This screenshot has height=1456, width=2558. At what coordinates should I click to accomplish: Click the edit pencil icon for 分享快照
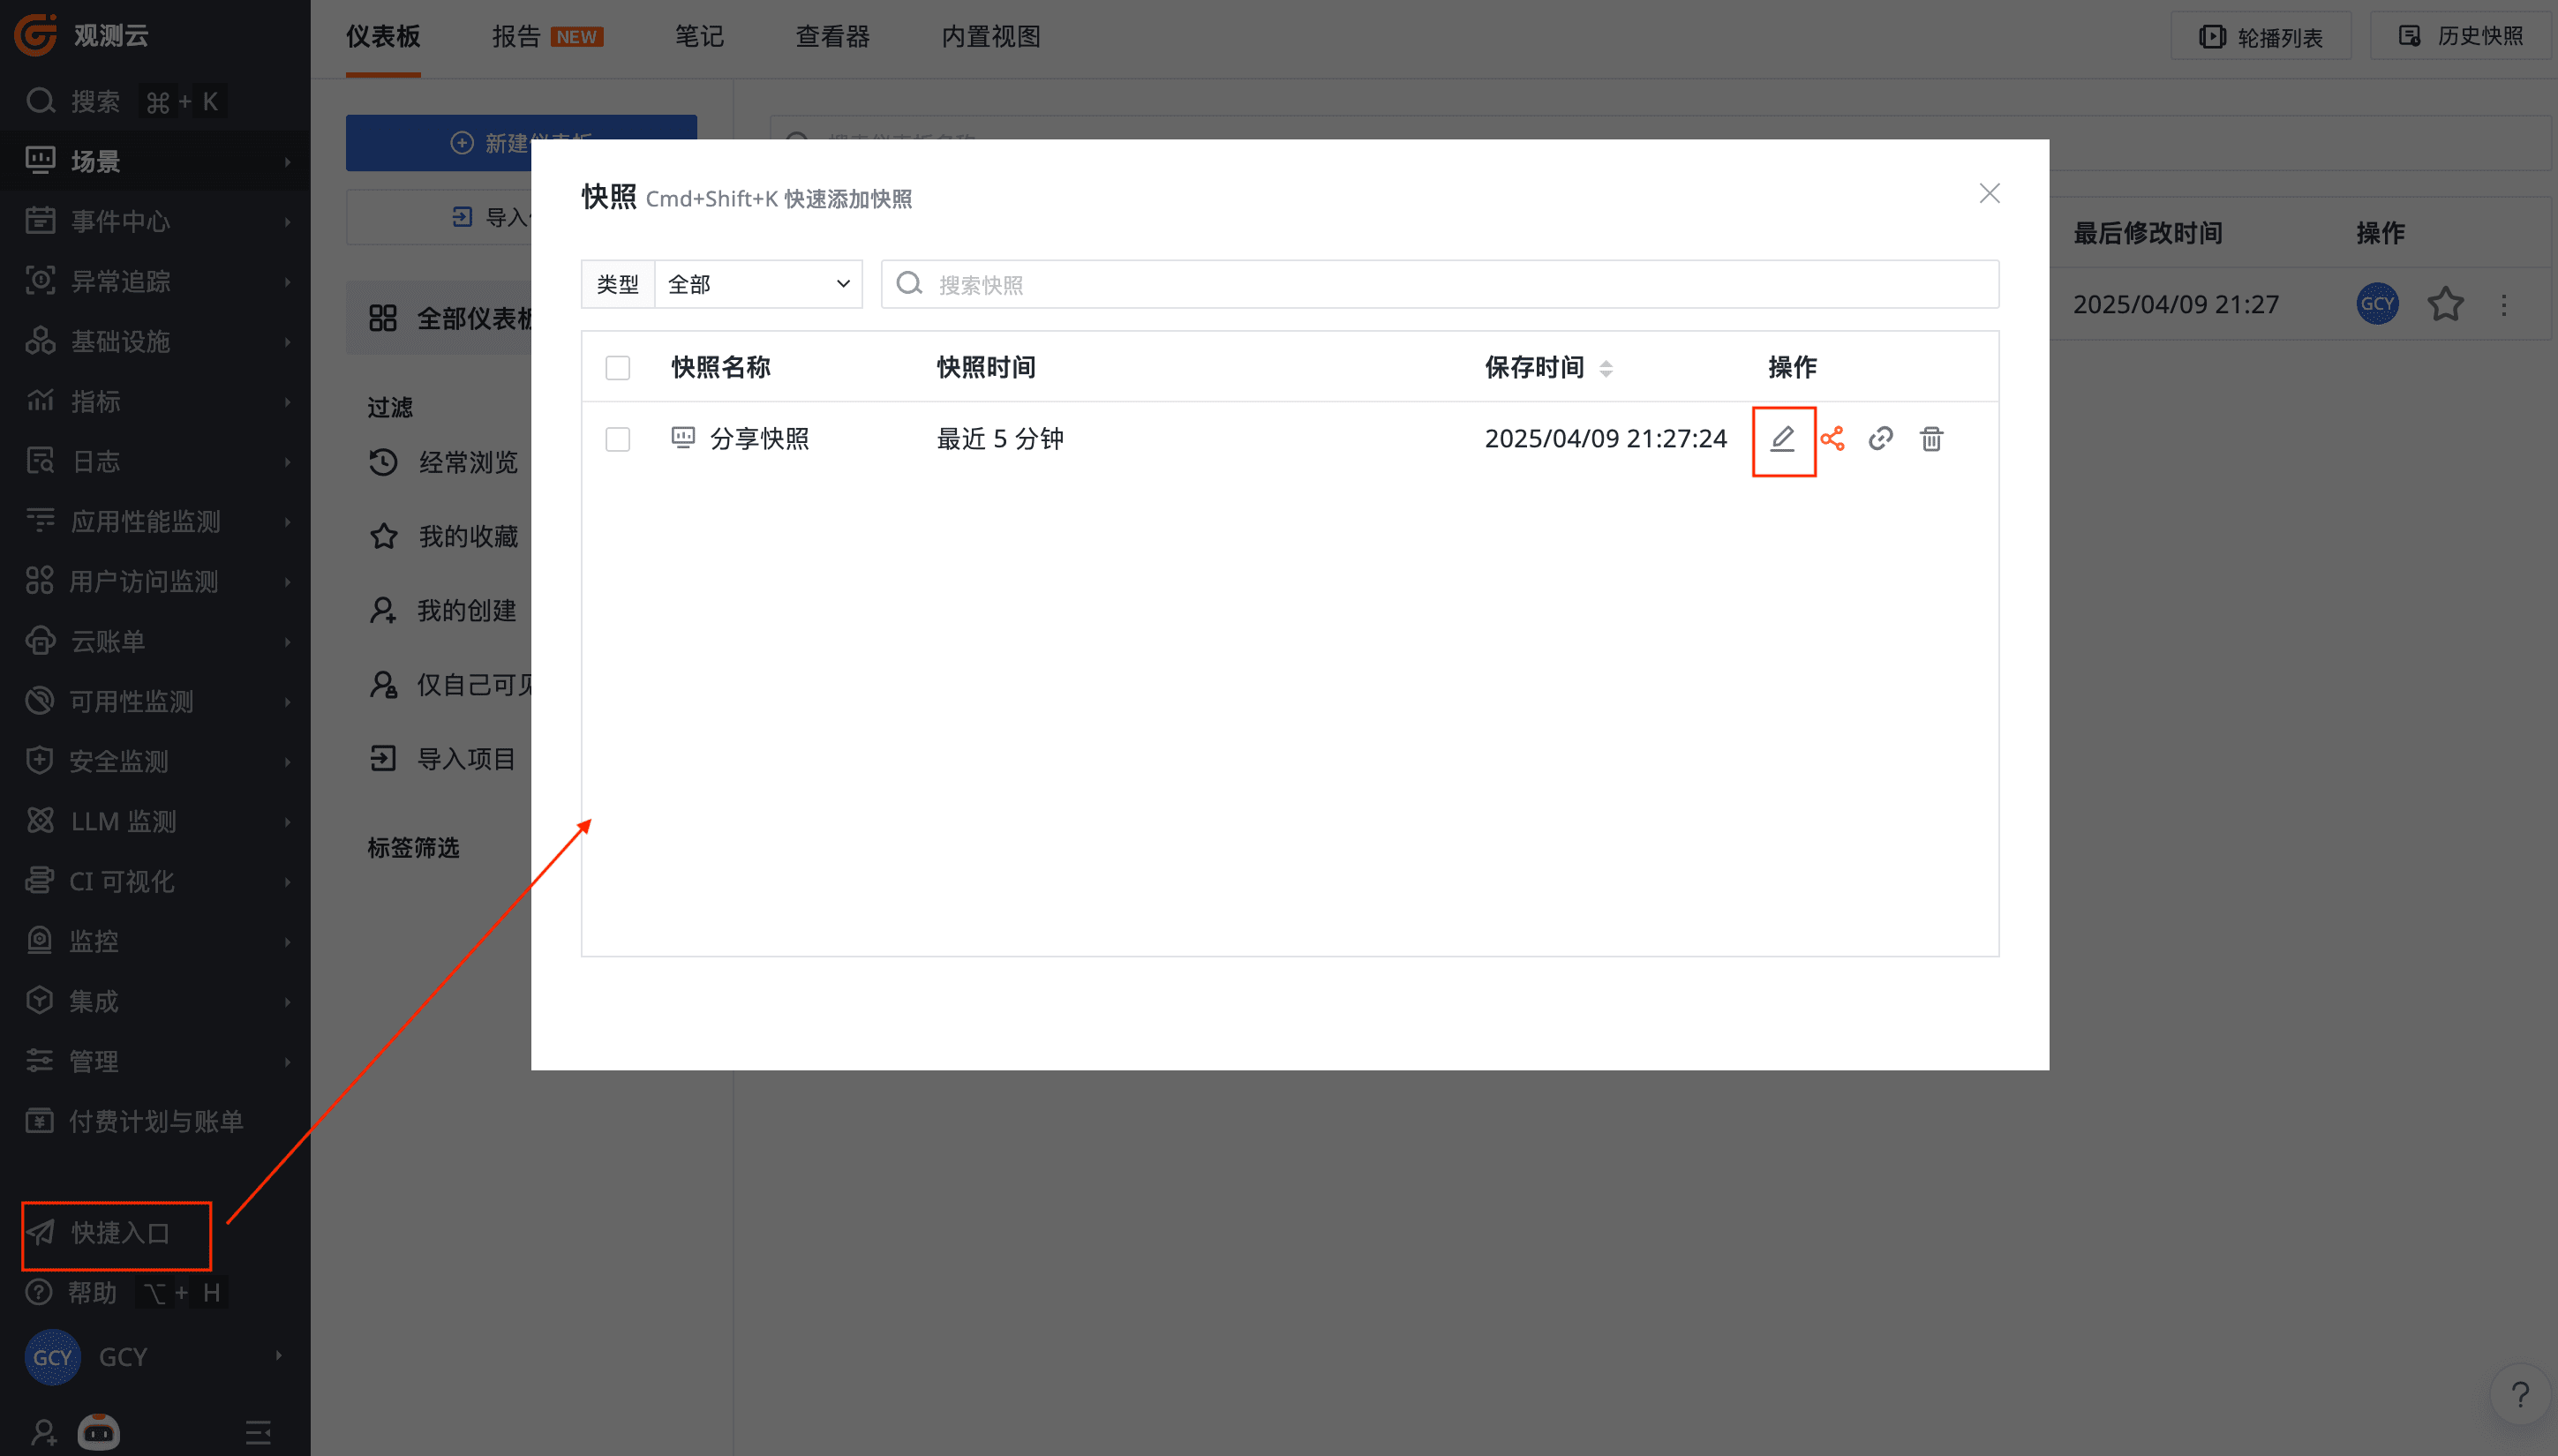[1782, 439]
